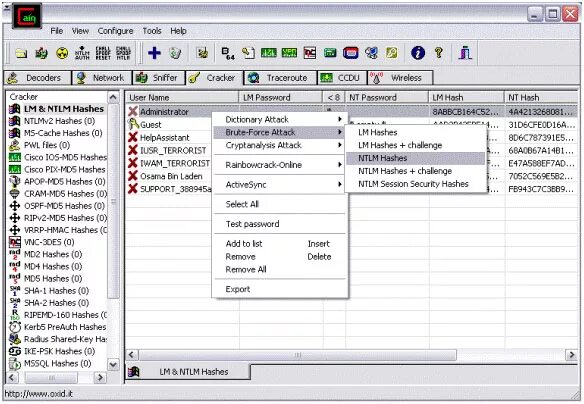584x404 pixels.
Task: Click the first green Cisco decoder toolbar icon
Action: [269, 53]
